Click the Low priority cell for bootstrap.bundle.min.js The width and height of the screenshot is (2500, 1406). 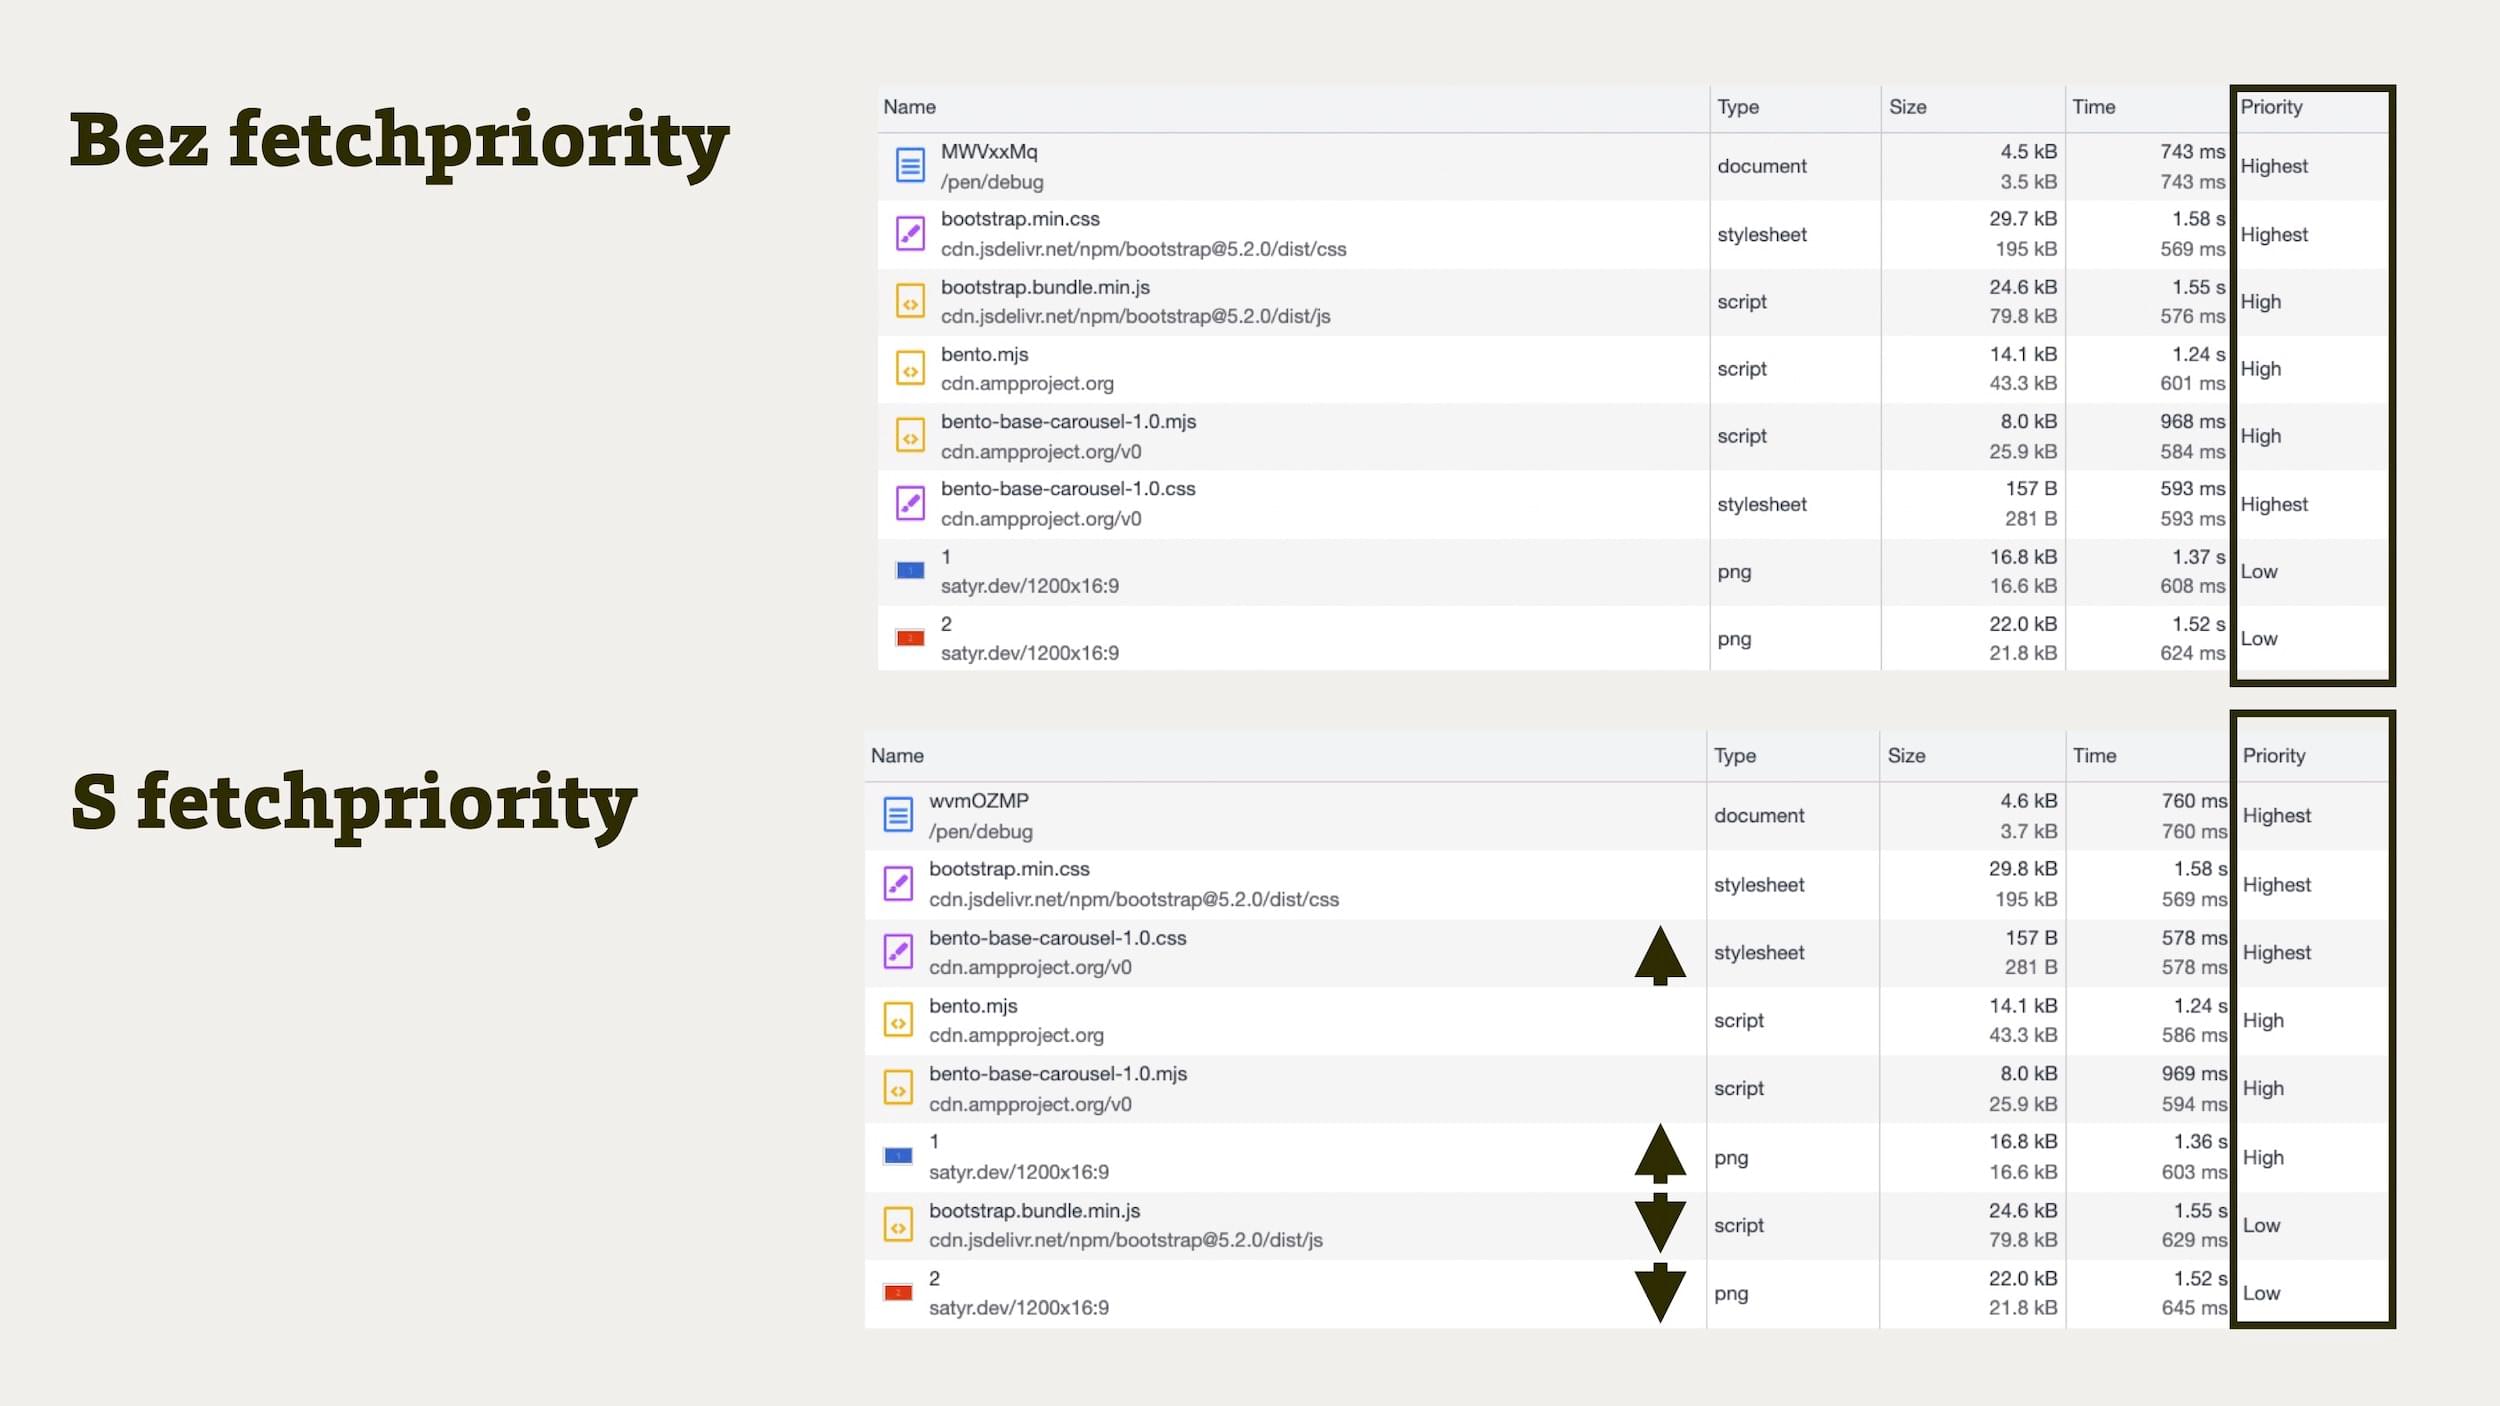(x=2261, y=1225)
